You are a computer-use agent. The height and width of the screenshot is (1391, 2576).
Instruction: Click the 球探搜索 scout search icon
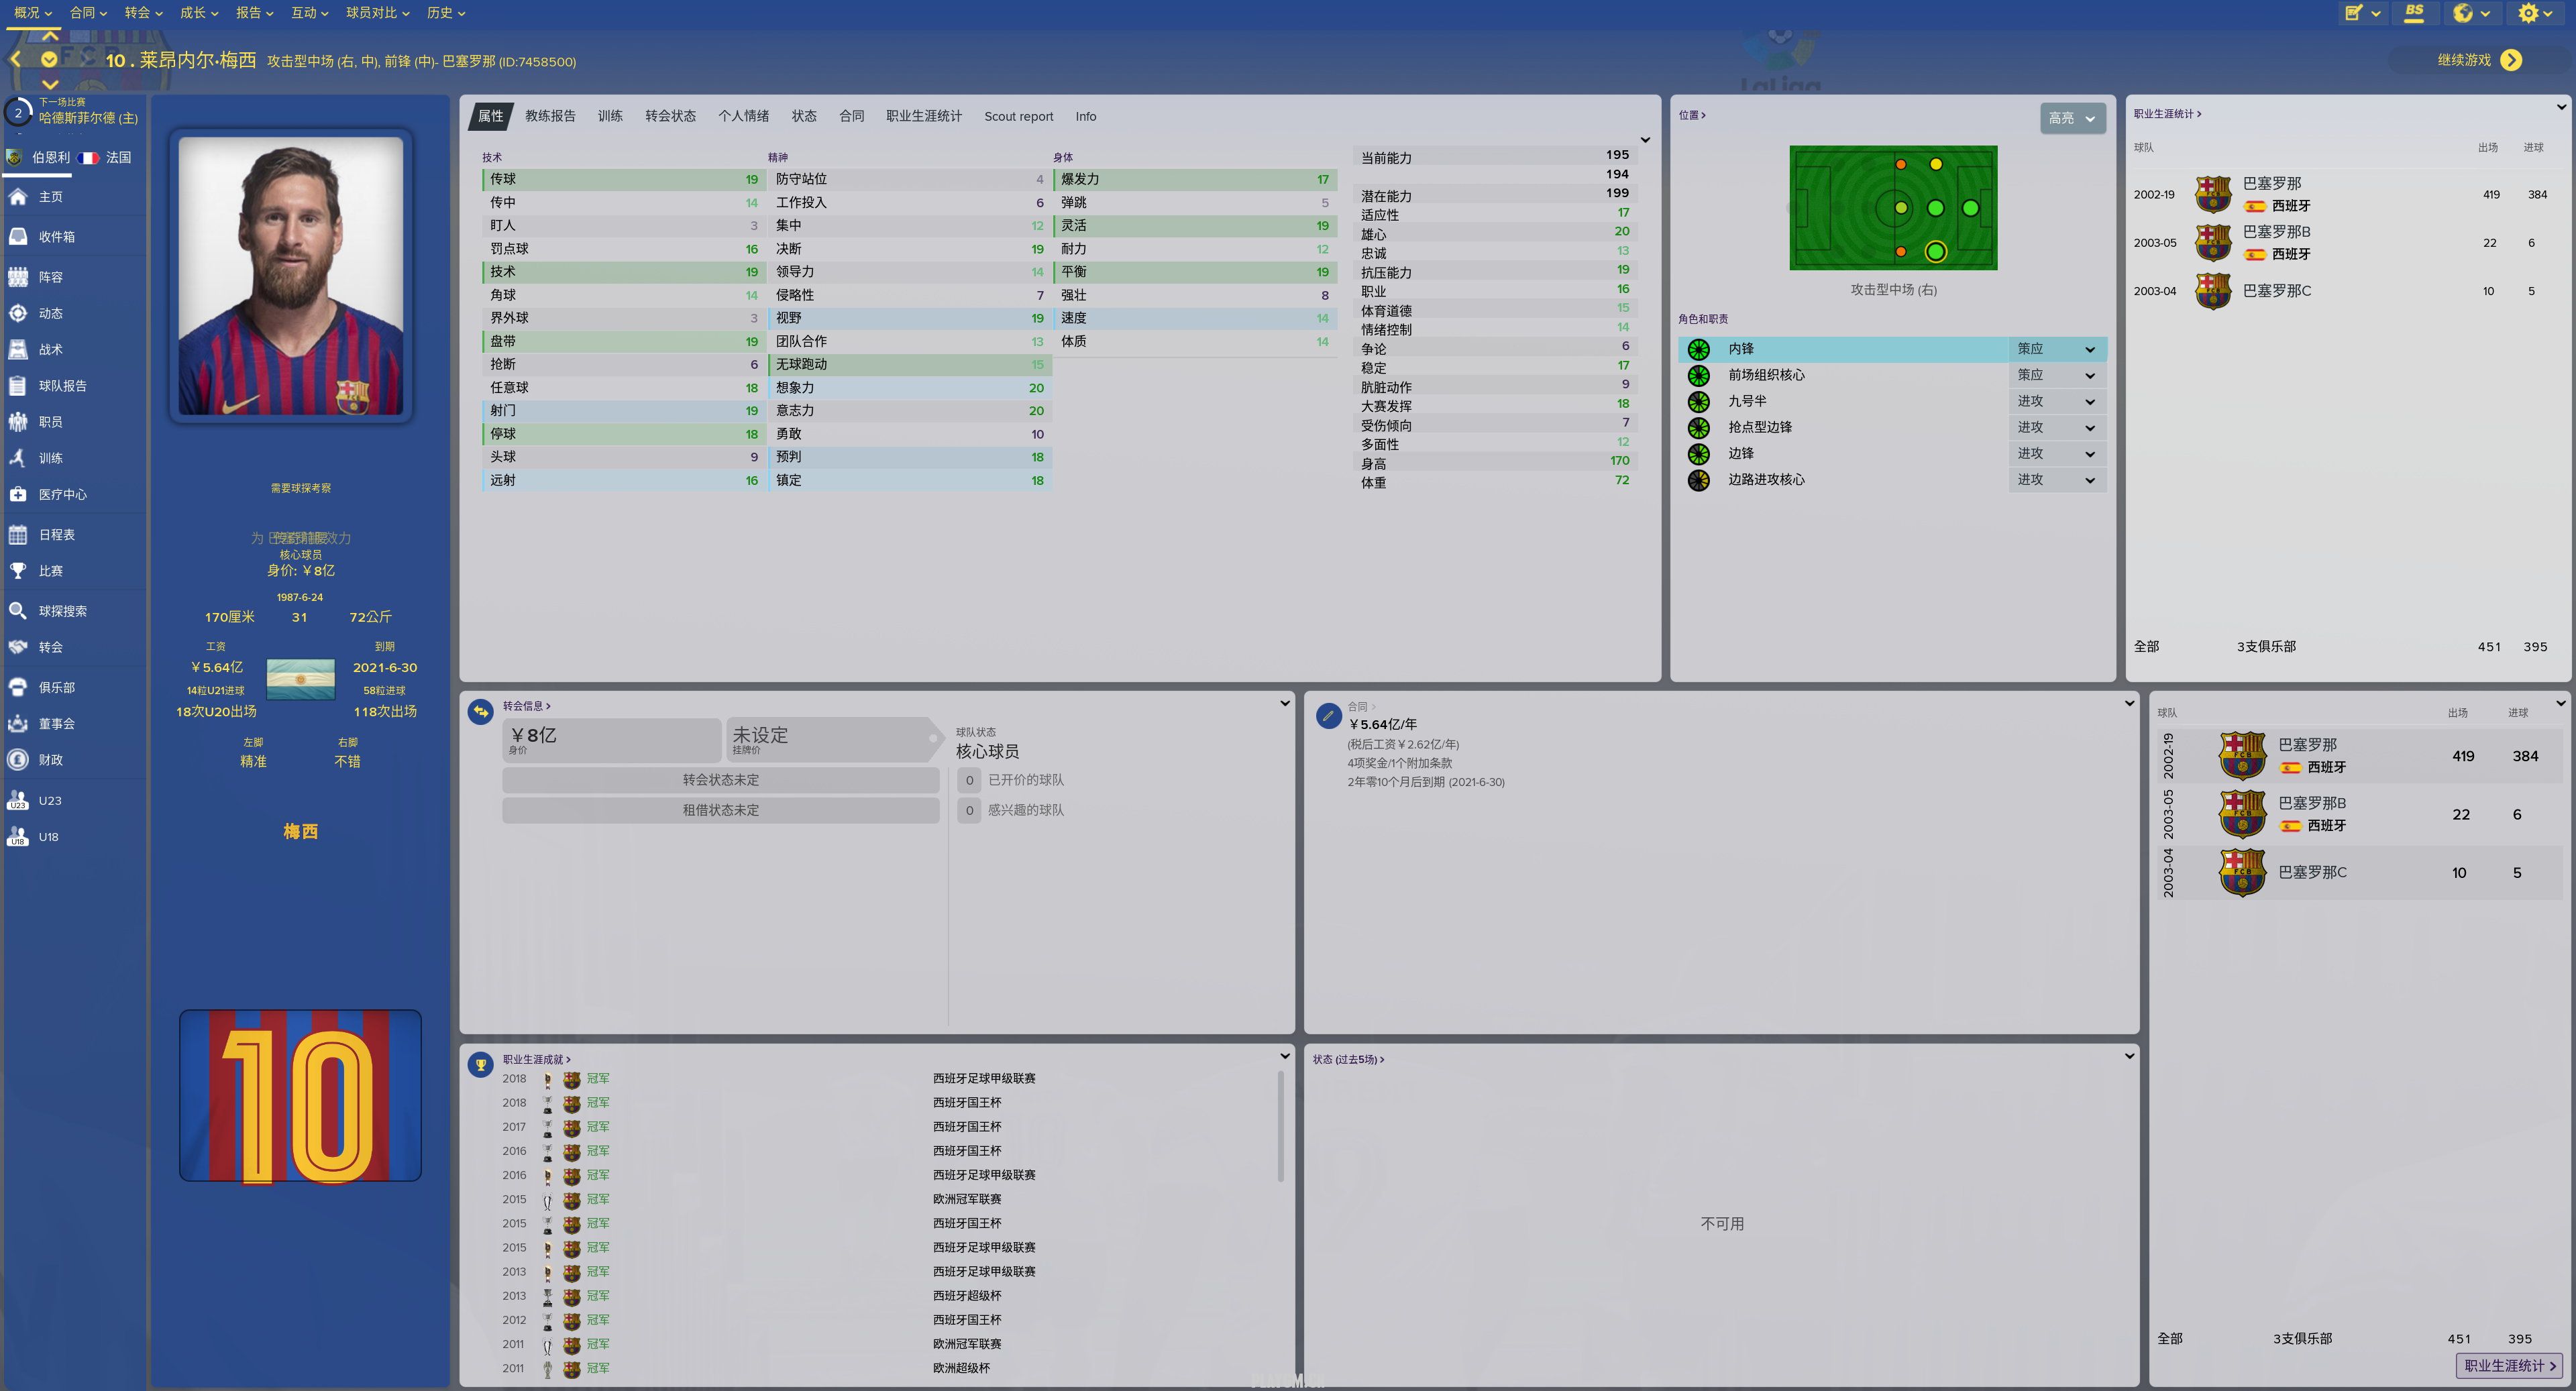[18, 611]
